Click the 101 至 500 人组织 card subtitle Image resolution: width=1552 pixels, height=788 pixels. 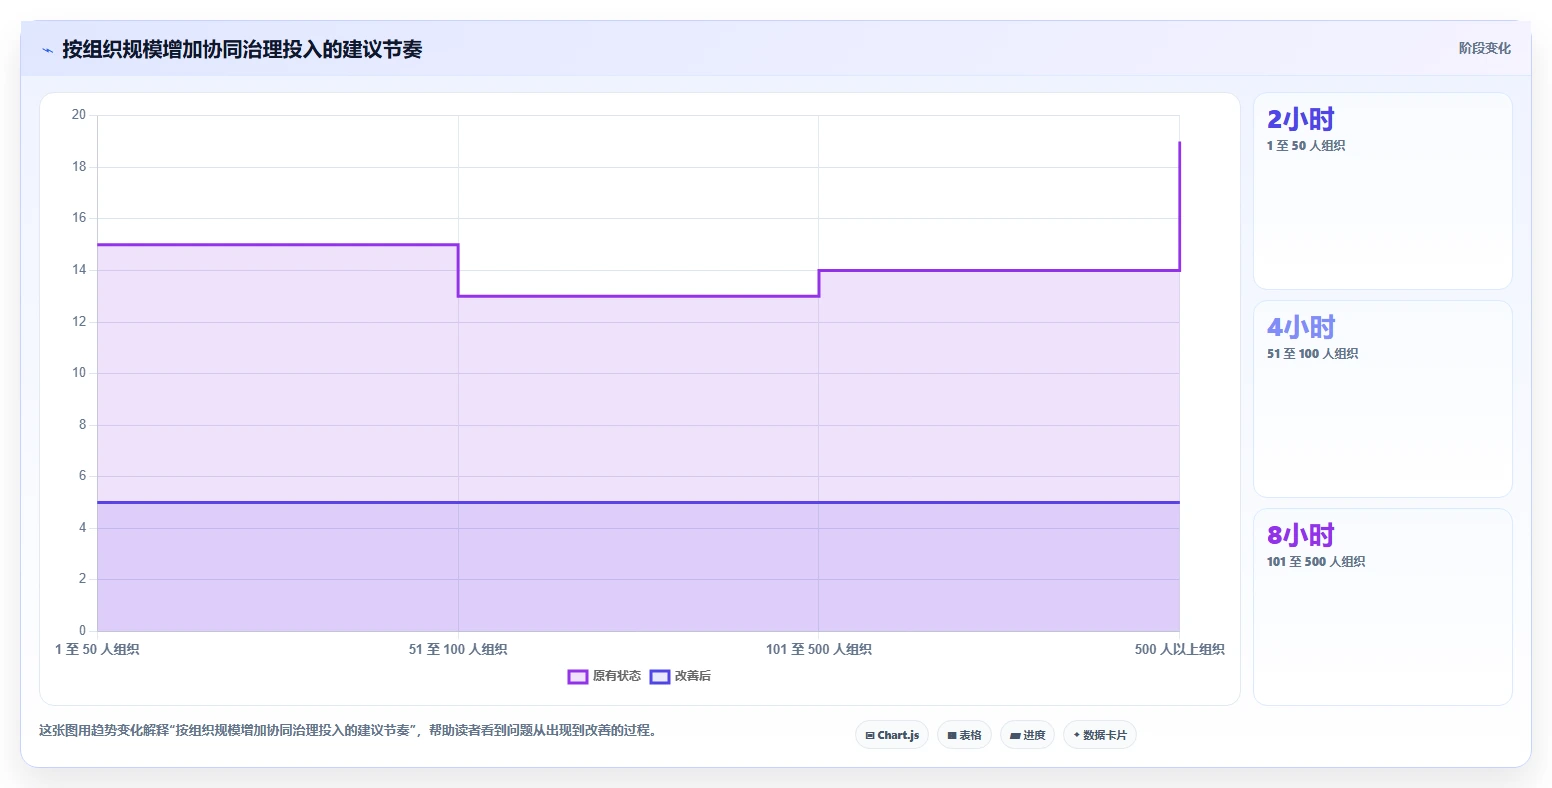click(1315, 562)
